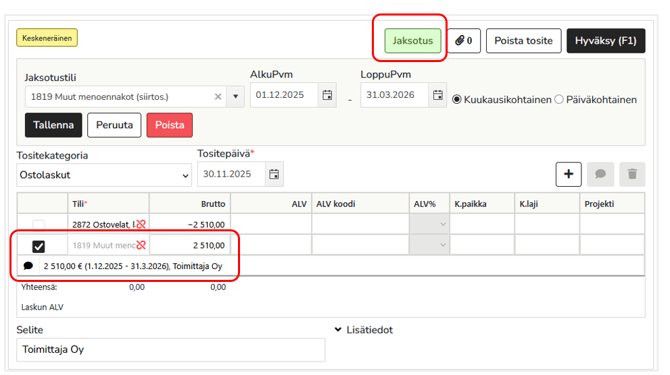The image size is (670, 375).
Task: Clear the Jaksotustili selection with the X
Action: pyautogui.click(x=218, y=97)
